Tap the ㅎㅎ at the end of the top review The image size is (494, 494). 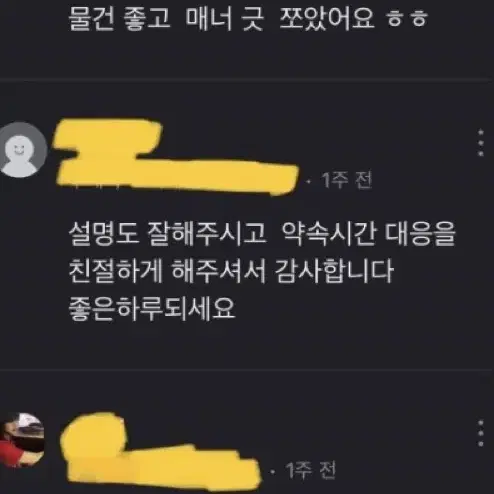(407, 19)
